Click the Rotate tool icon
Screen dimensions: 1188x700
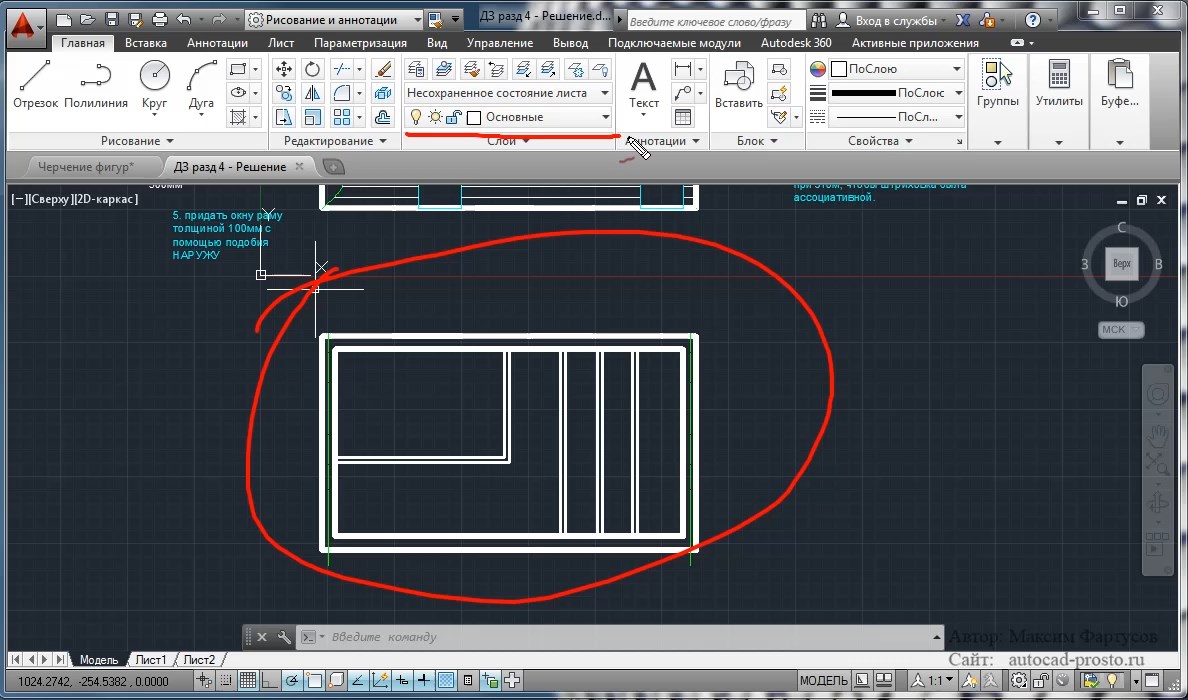pyautogui.click(x=313, y=69)
